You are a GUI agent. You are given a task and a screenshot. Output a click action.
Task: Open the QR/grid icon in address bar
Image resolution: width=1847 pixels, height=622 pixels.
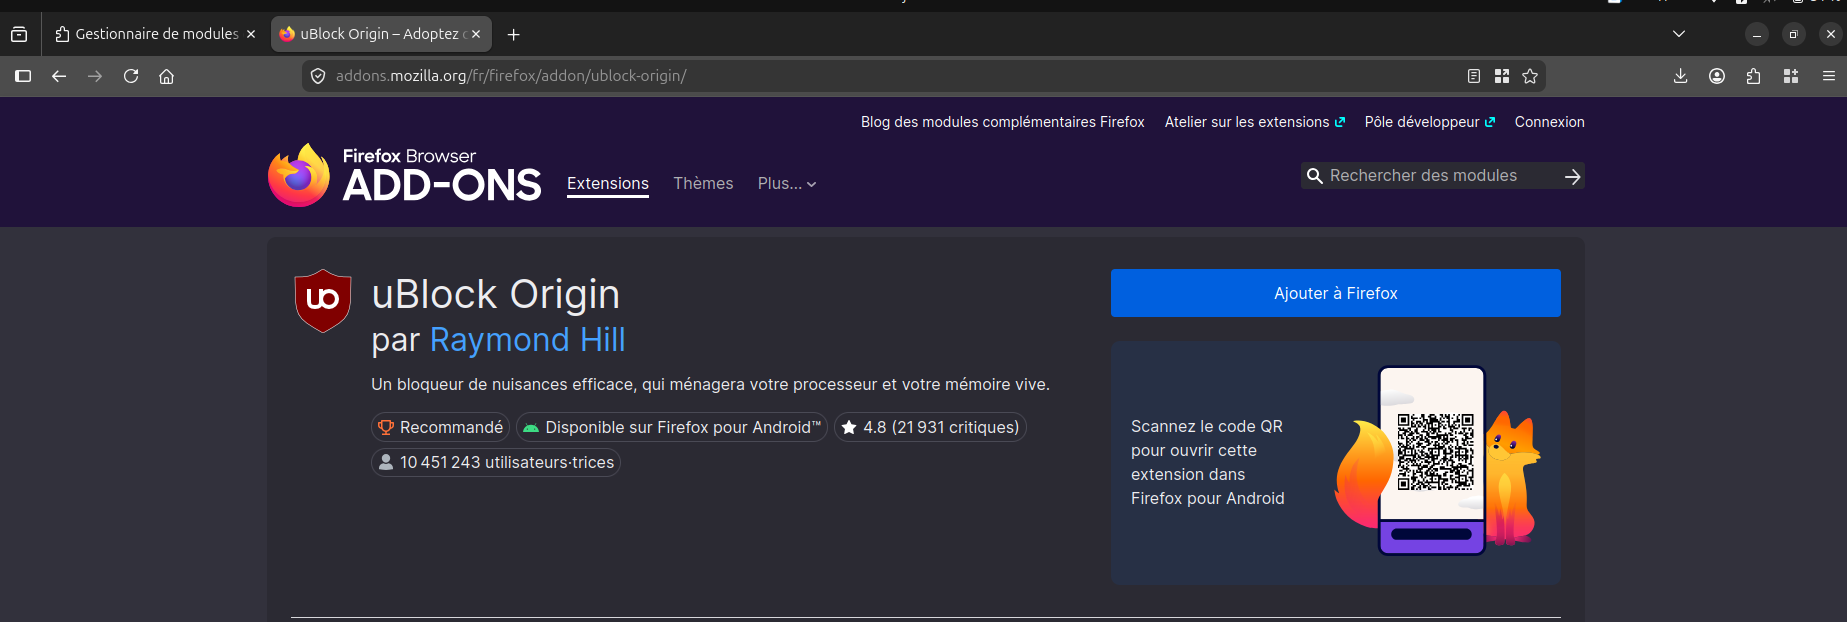[1502, 76]
